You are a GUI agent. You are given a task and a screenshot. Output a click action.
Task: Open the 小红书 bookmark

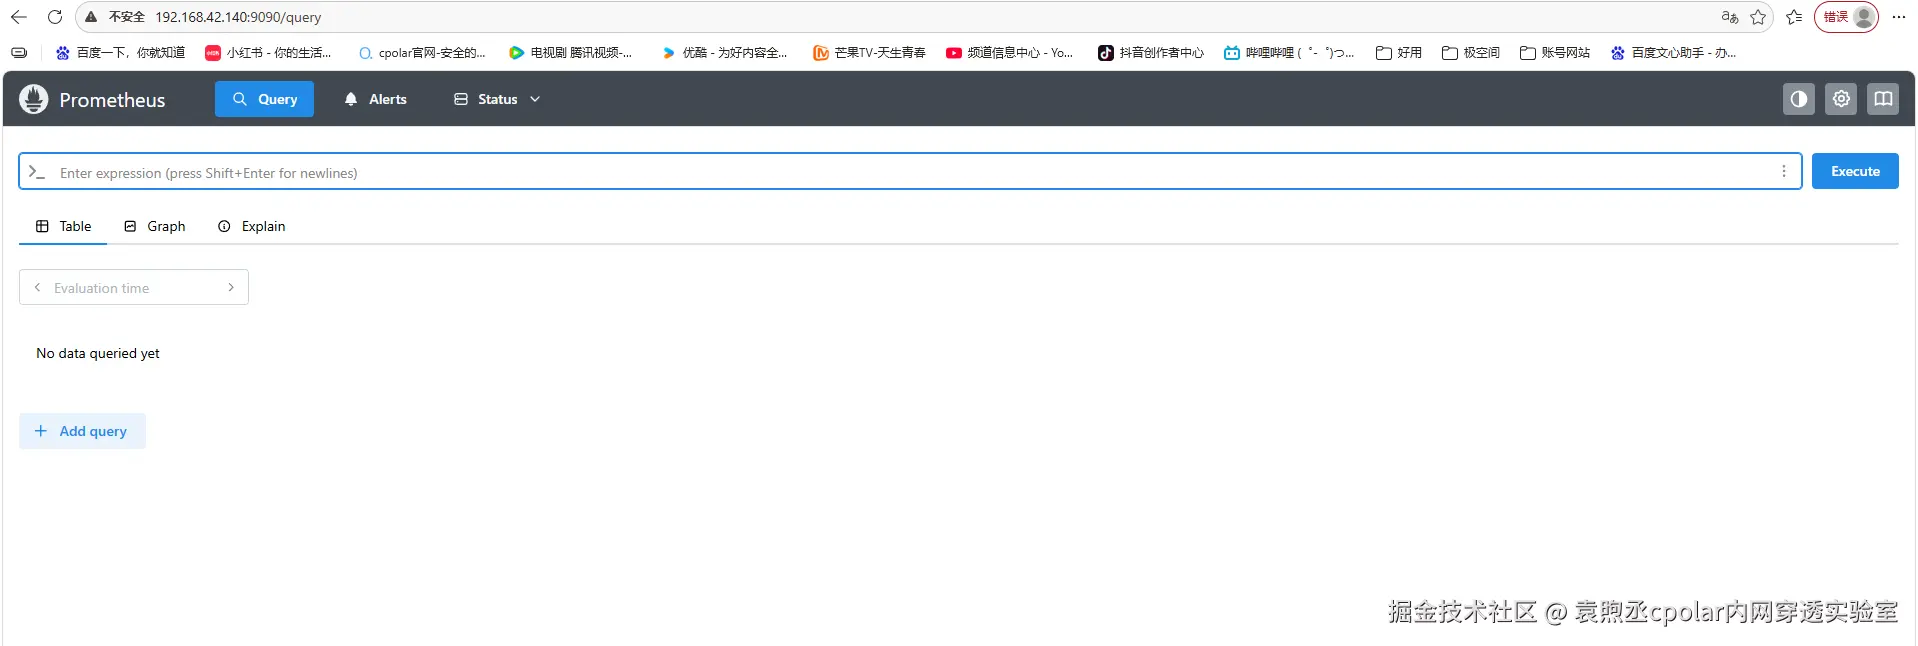[268, 53]
